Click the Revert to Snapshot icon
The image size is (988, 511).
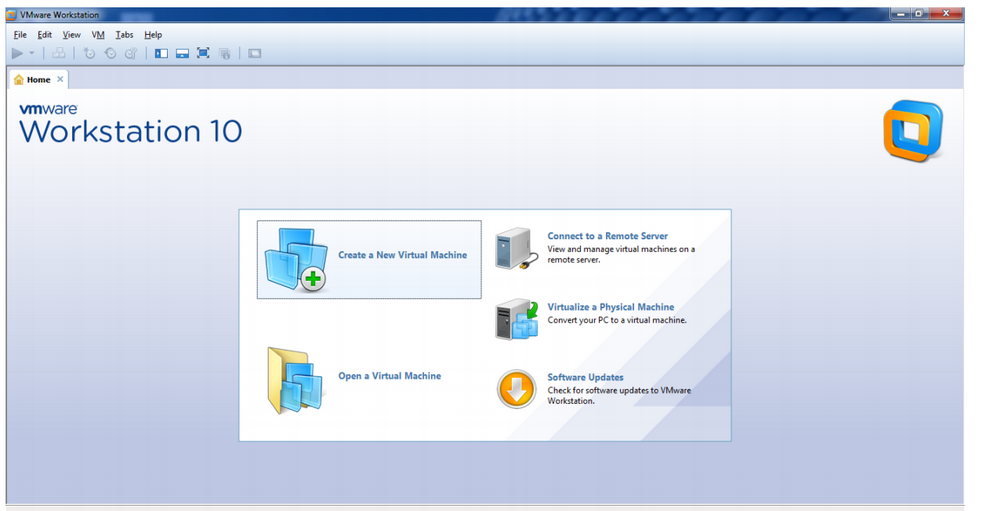click(x=110, y=54)
